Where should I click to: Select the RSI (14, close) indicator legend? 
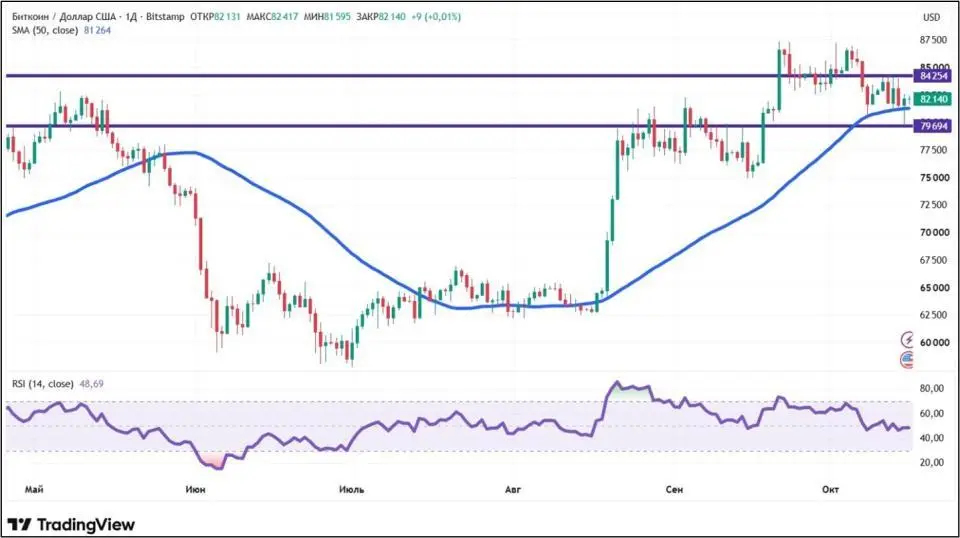pyautogui.click(x=43, y=384)
